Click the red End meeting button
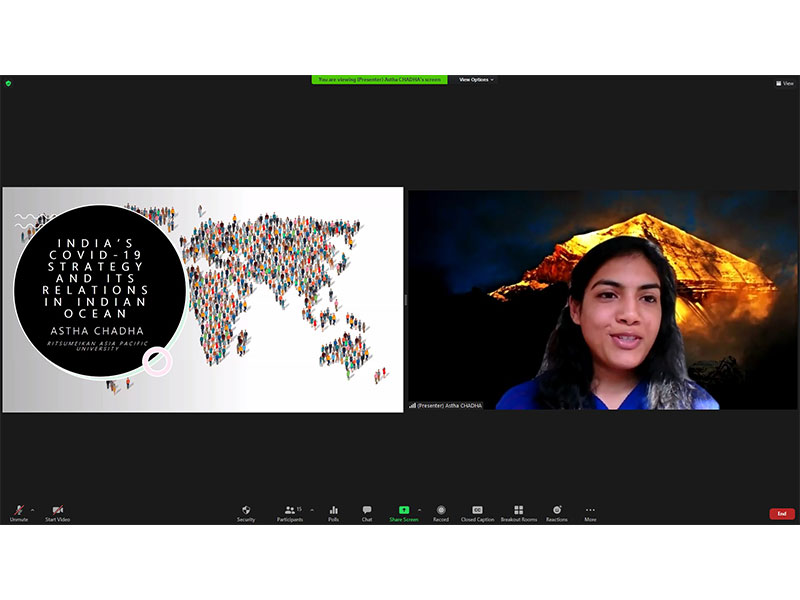 (782, 513)
